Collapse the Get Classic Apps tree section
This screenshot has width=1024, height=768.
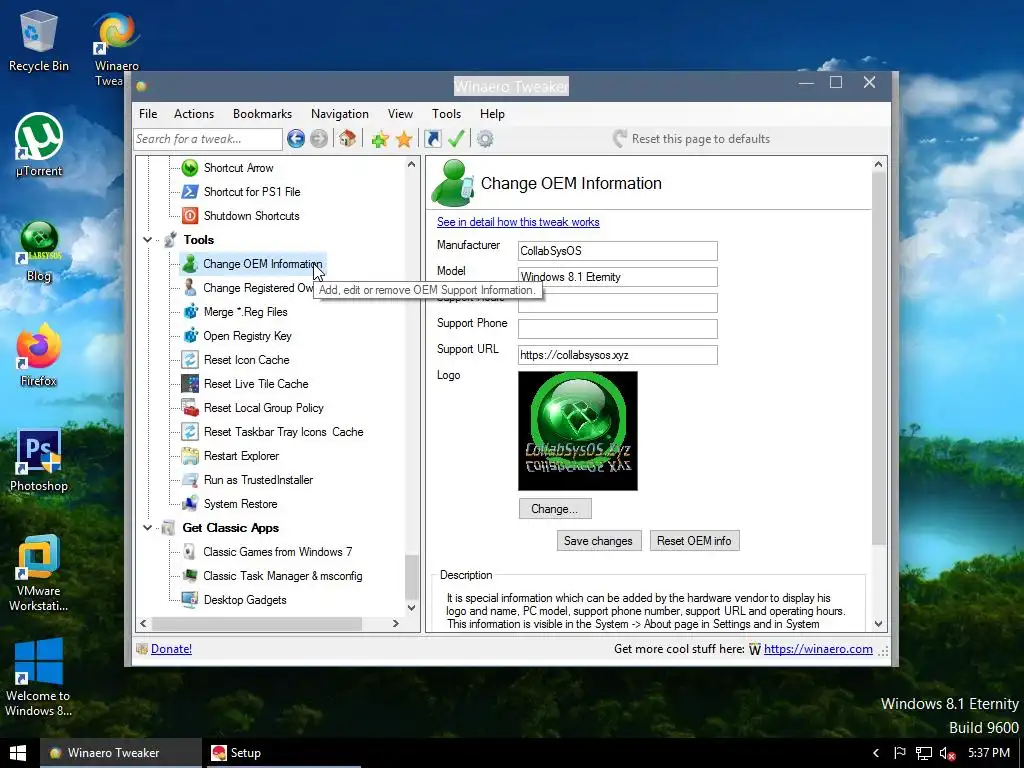point(148,528)
